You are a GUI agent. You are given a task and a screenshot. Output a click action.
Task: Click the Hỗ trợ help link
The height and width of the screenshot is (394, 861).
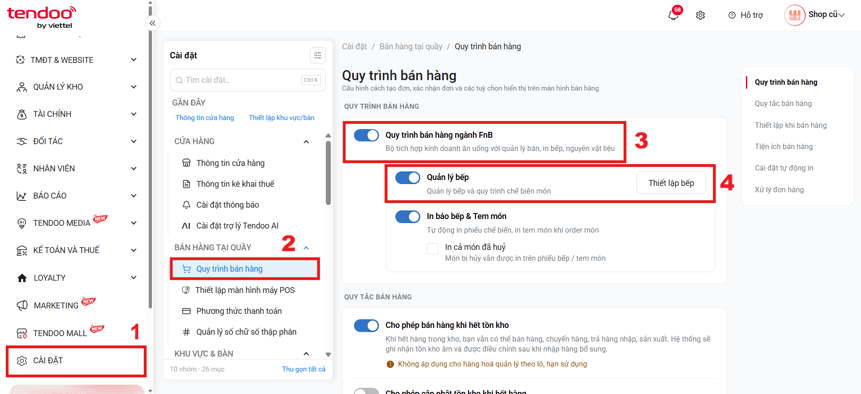tap(746, 15)
